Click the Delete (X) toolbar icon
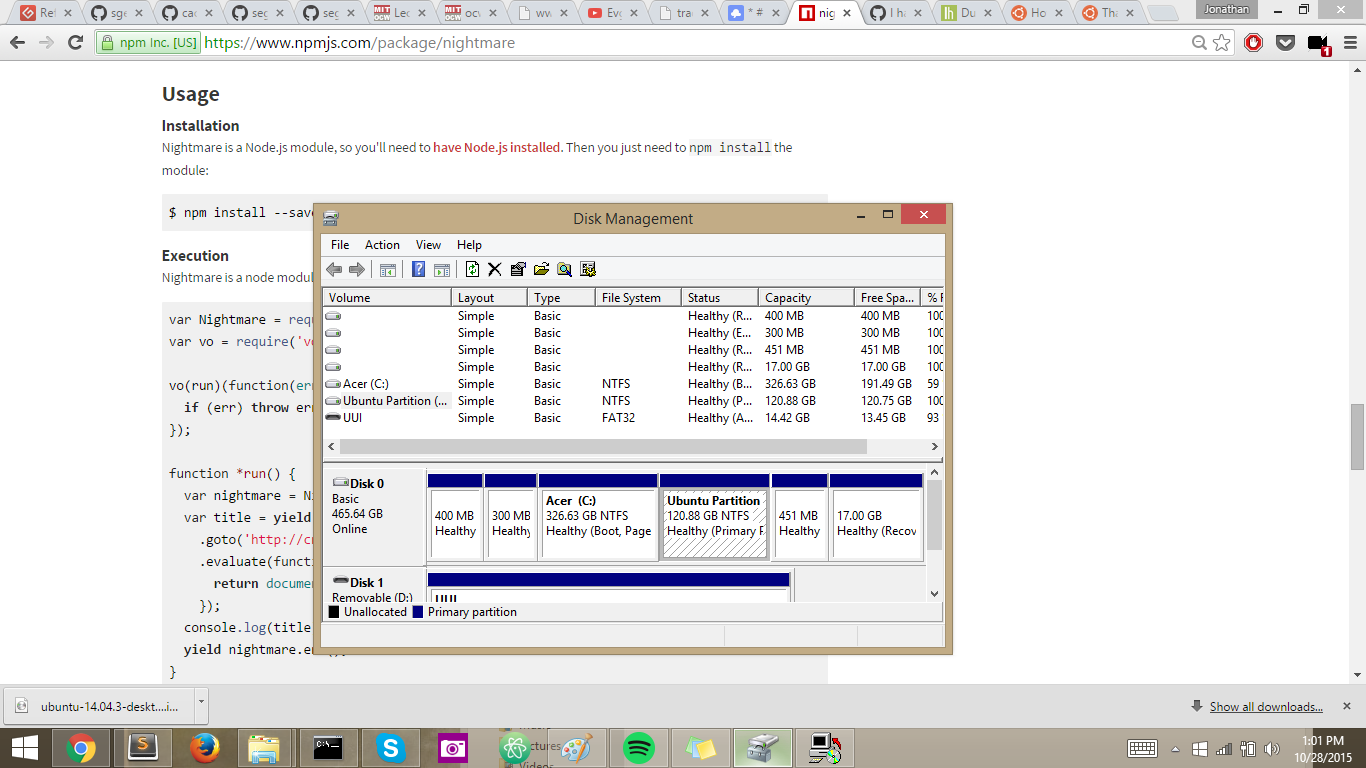Viewport: 1366px width, 768px height. coord(494,269)
